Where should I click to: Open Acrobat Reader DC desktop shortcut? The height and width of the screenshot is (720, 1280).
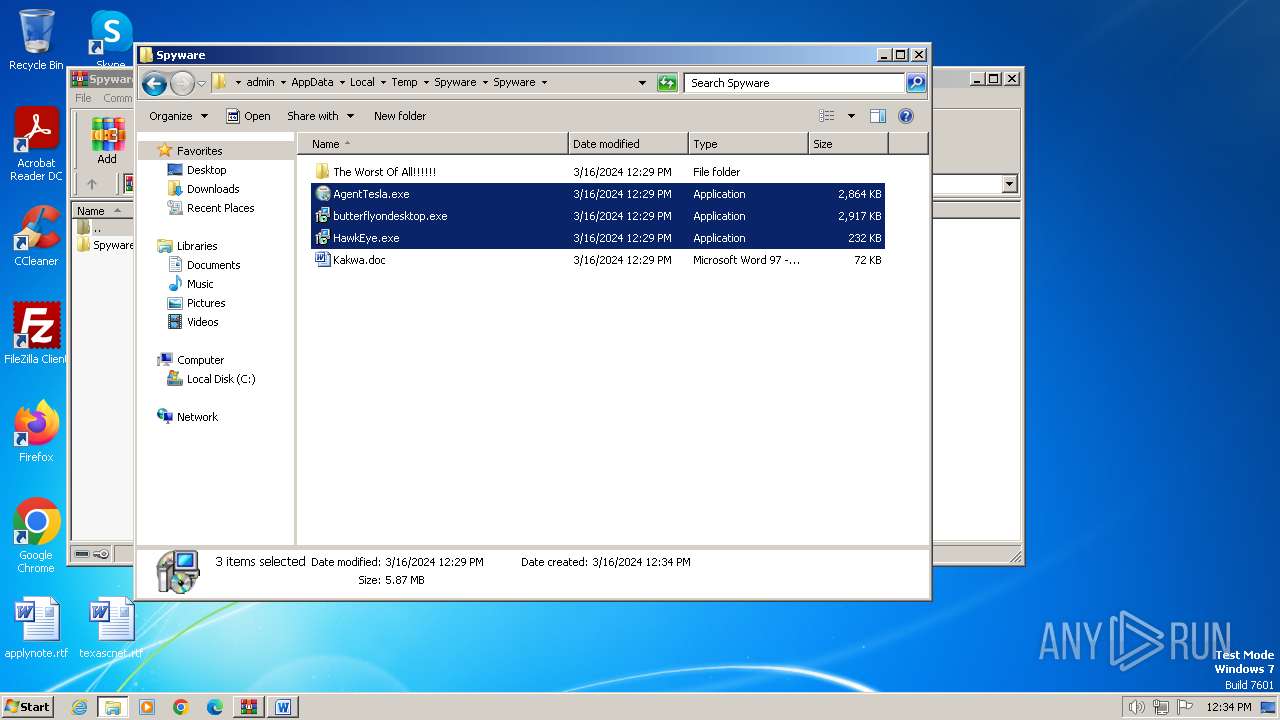(36, 145)
